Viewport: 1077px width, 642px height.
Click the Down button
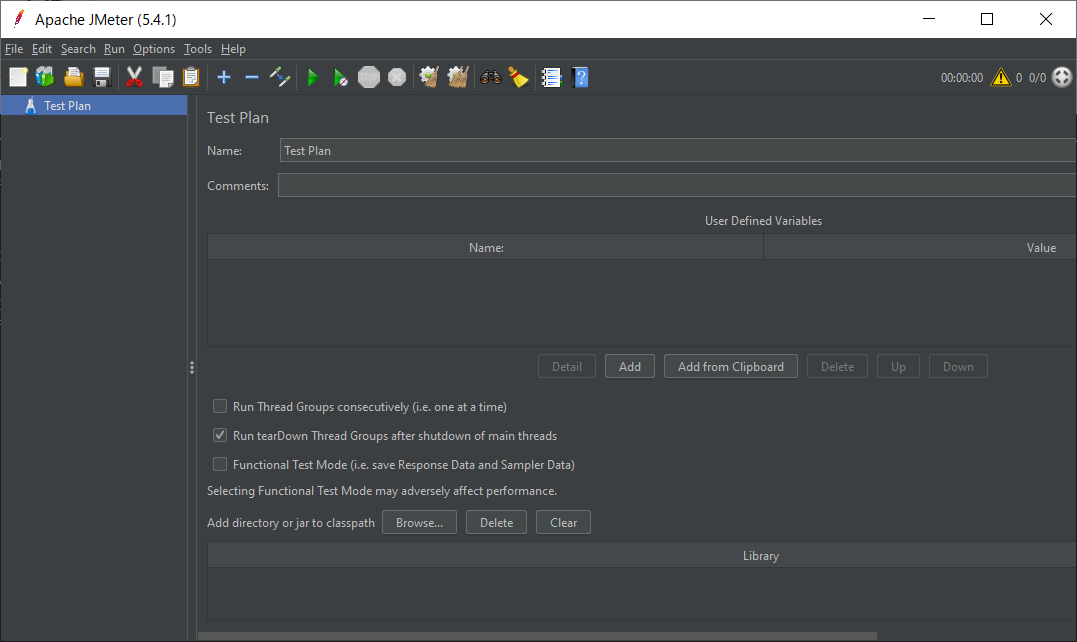click(958, 367)
